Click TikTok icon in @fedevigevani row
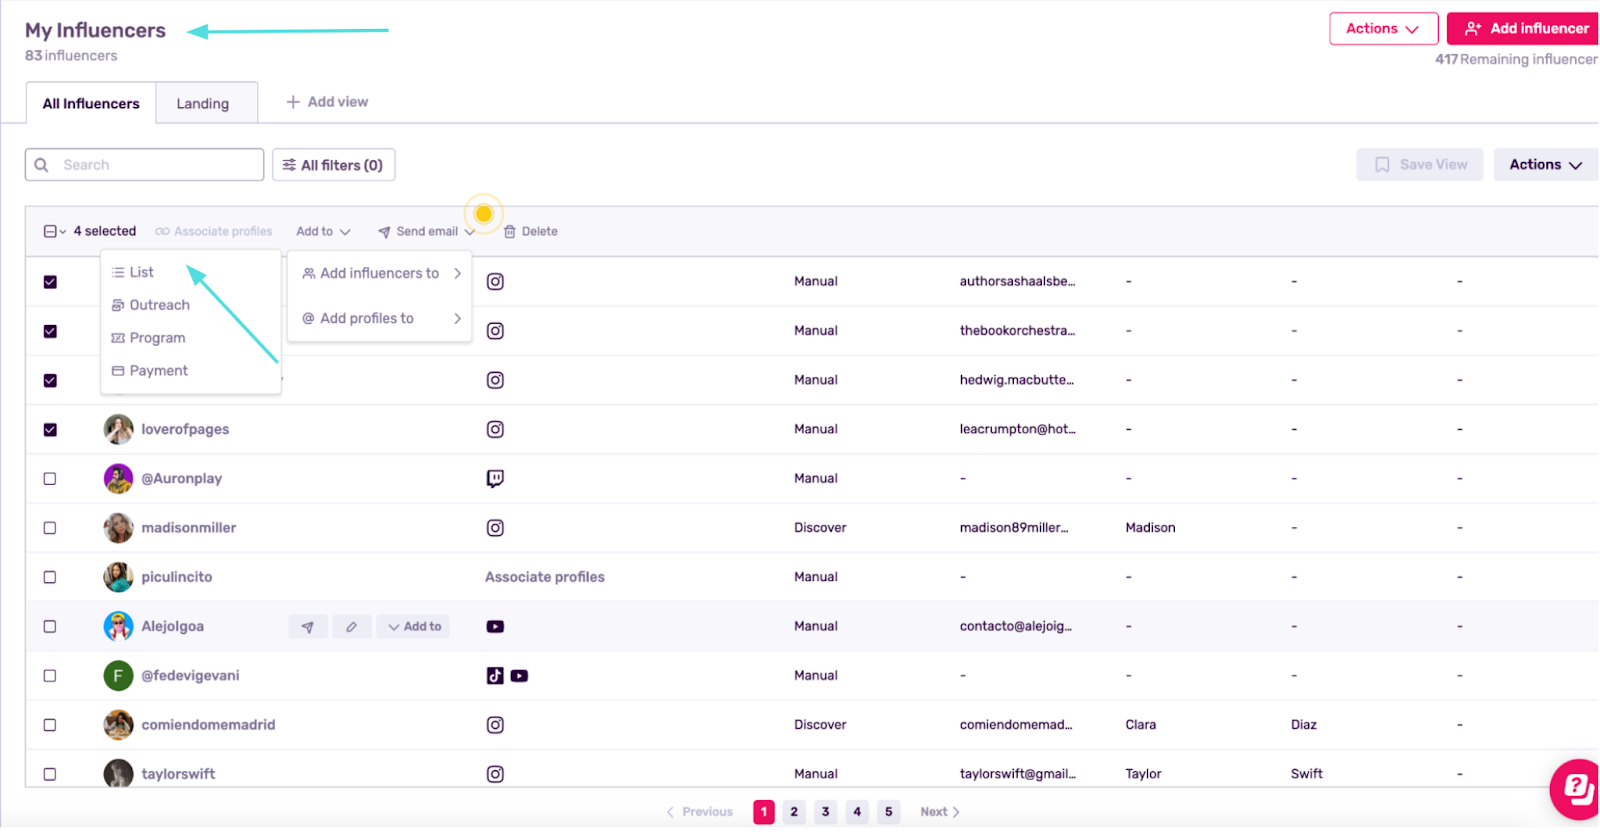 [495, 676]
